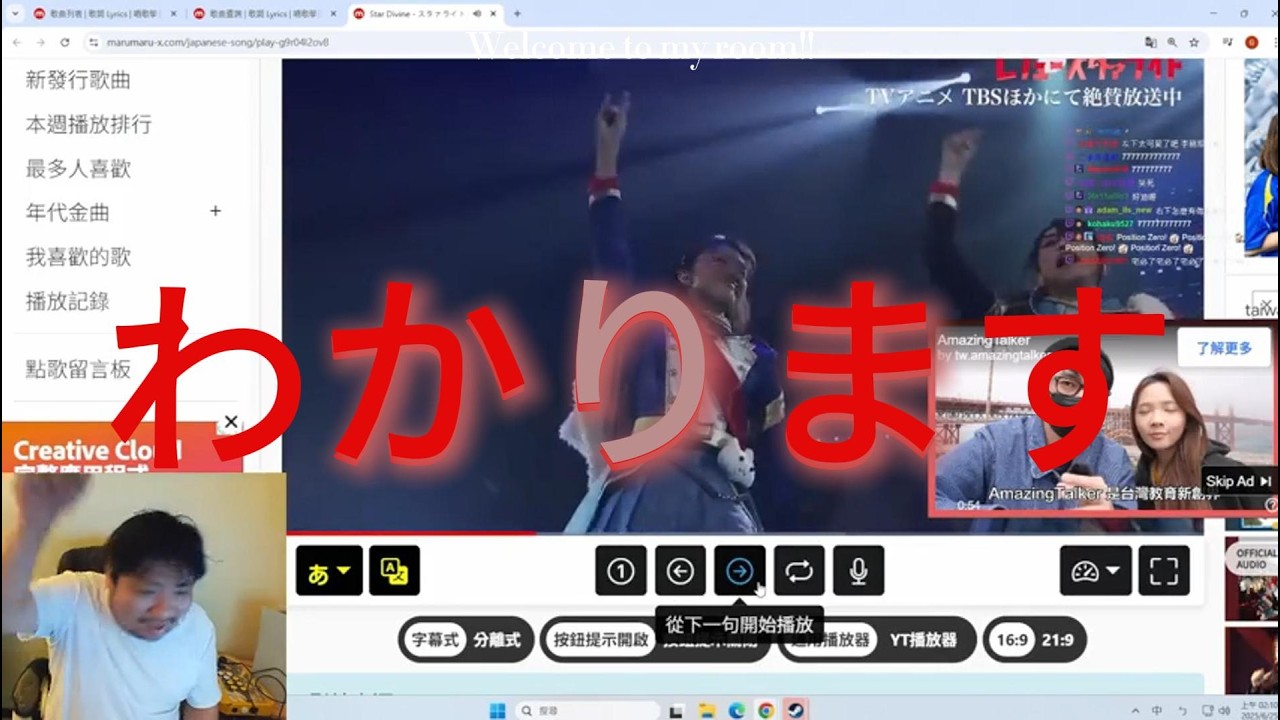
Task: Toggle the loop repeat button
Action: [x=799, y=571]
